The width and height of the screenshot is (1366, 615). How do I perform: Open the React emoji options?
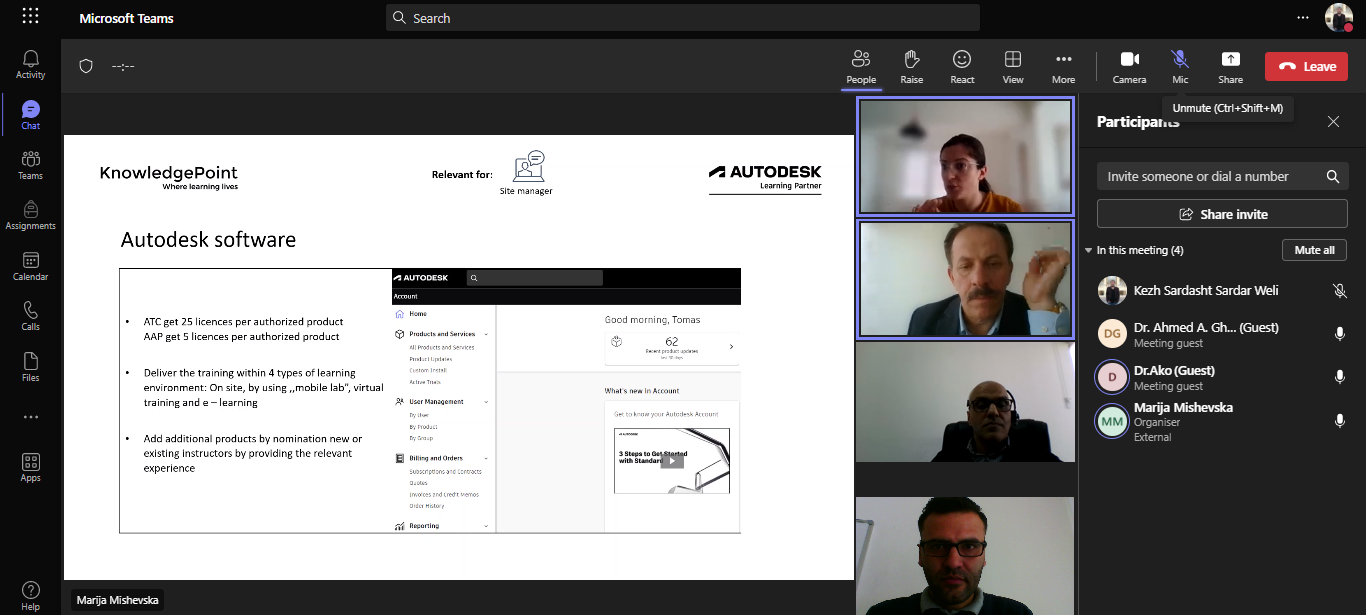coord(962,67)
